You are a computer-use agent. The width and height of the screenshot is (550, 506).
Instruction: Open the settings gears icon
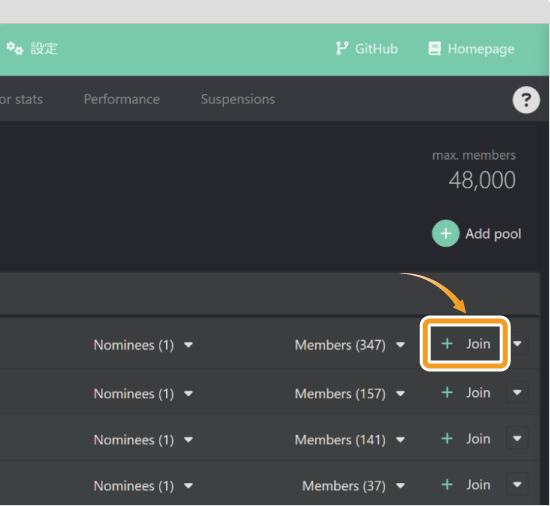click(15, 48)
